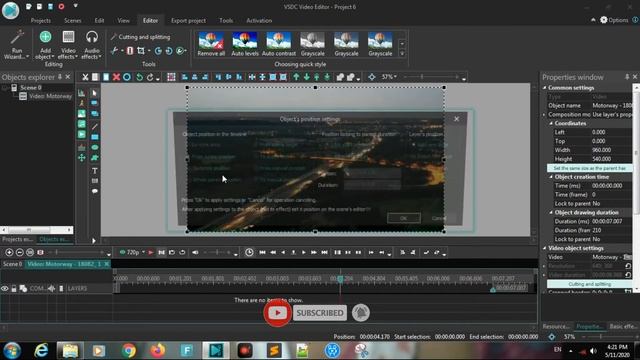Open the Activation tab
Image resolution: width=640 pixels, height=360 pixels.
pos(259,20)
